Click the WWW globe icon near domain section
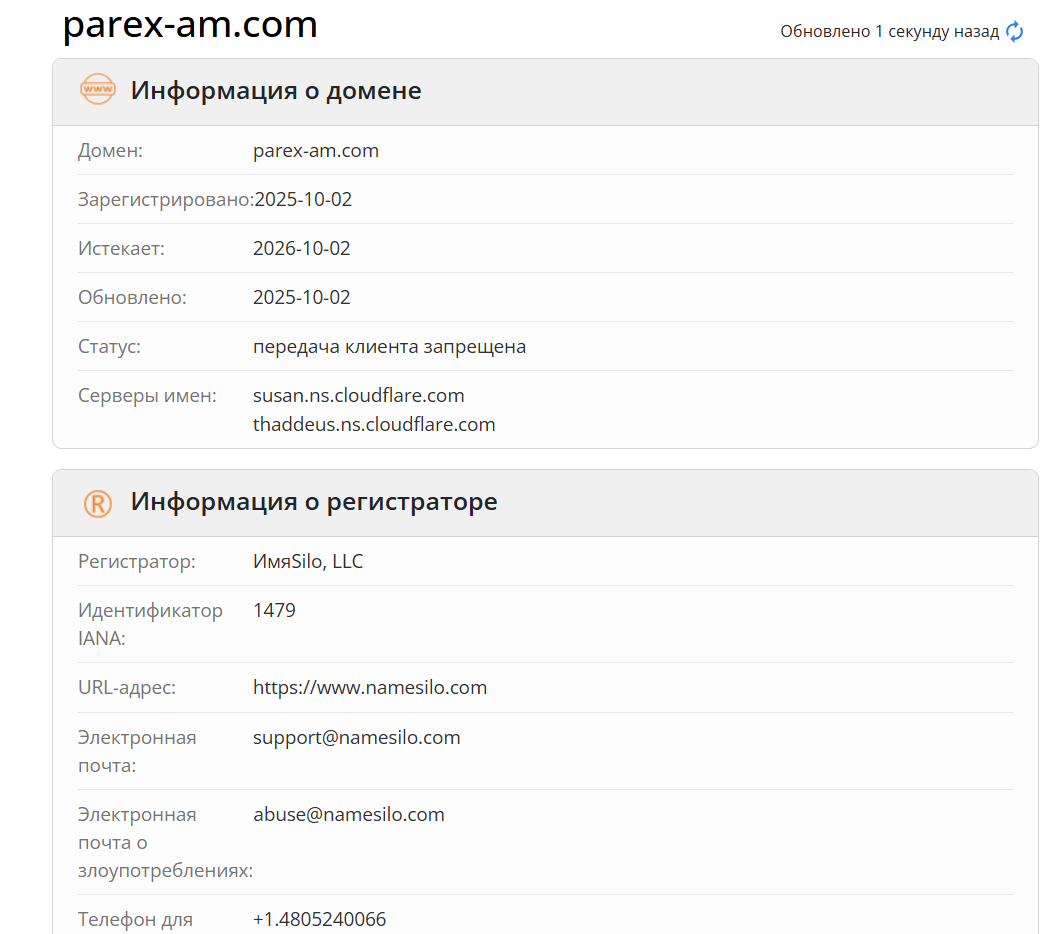This screenshot has height=934, width=1051. [x=96, y=90]
